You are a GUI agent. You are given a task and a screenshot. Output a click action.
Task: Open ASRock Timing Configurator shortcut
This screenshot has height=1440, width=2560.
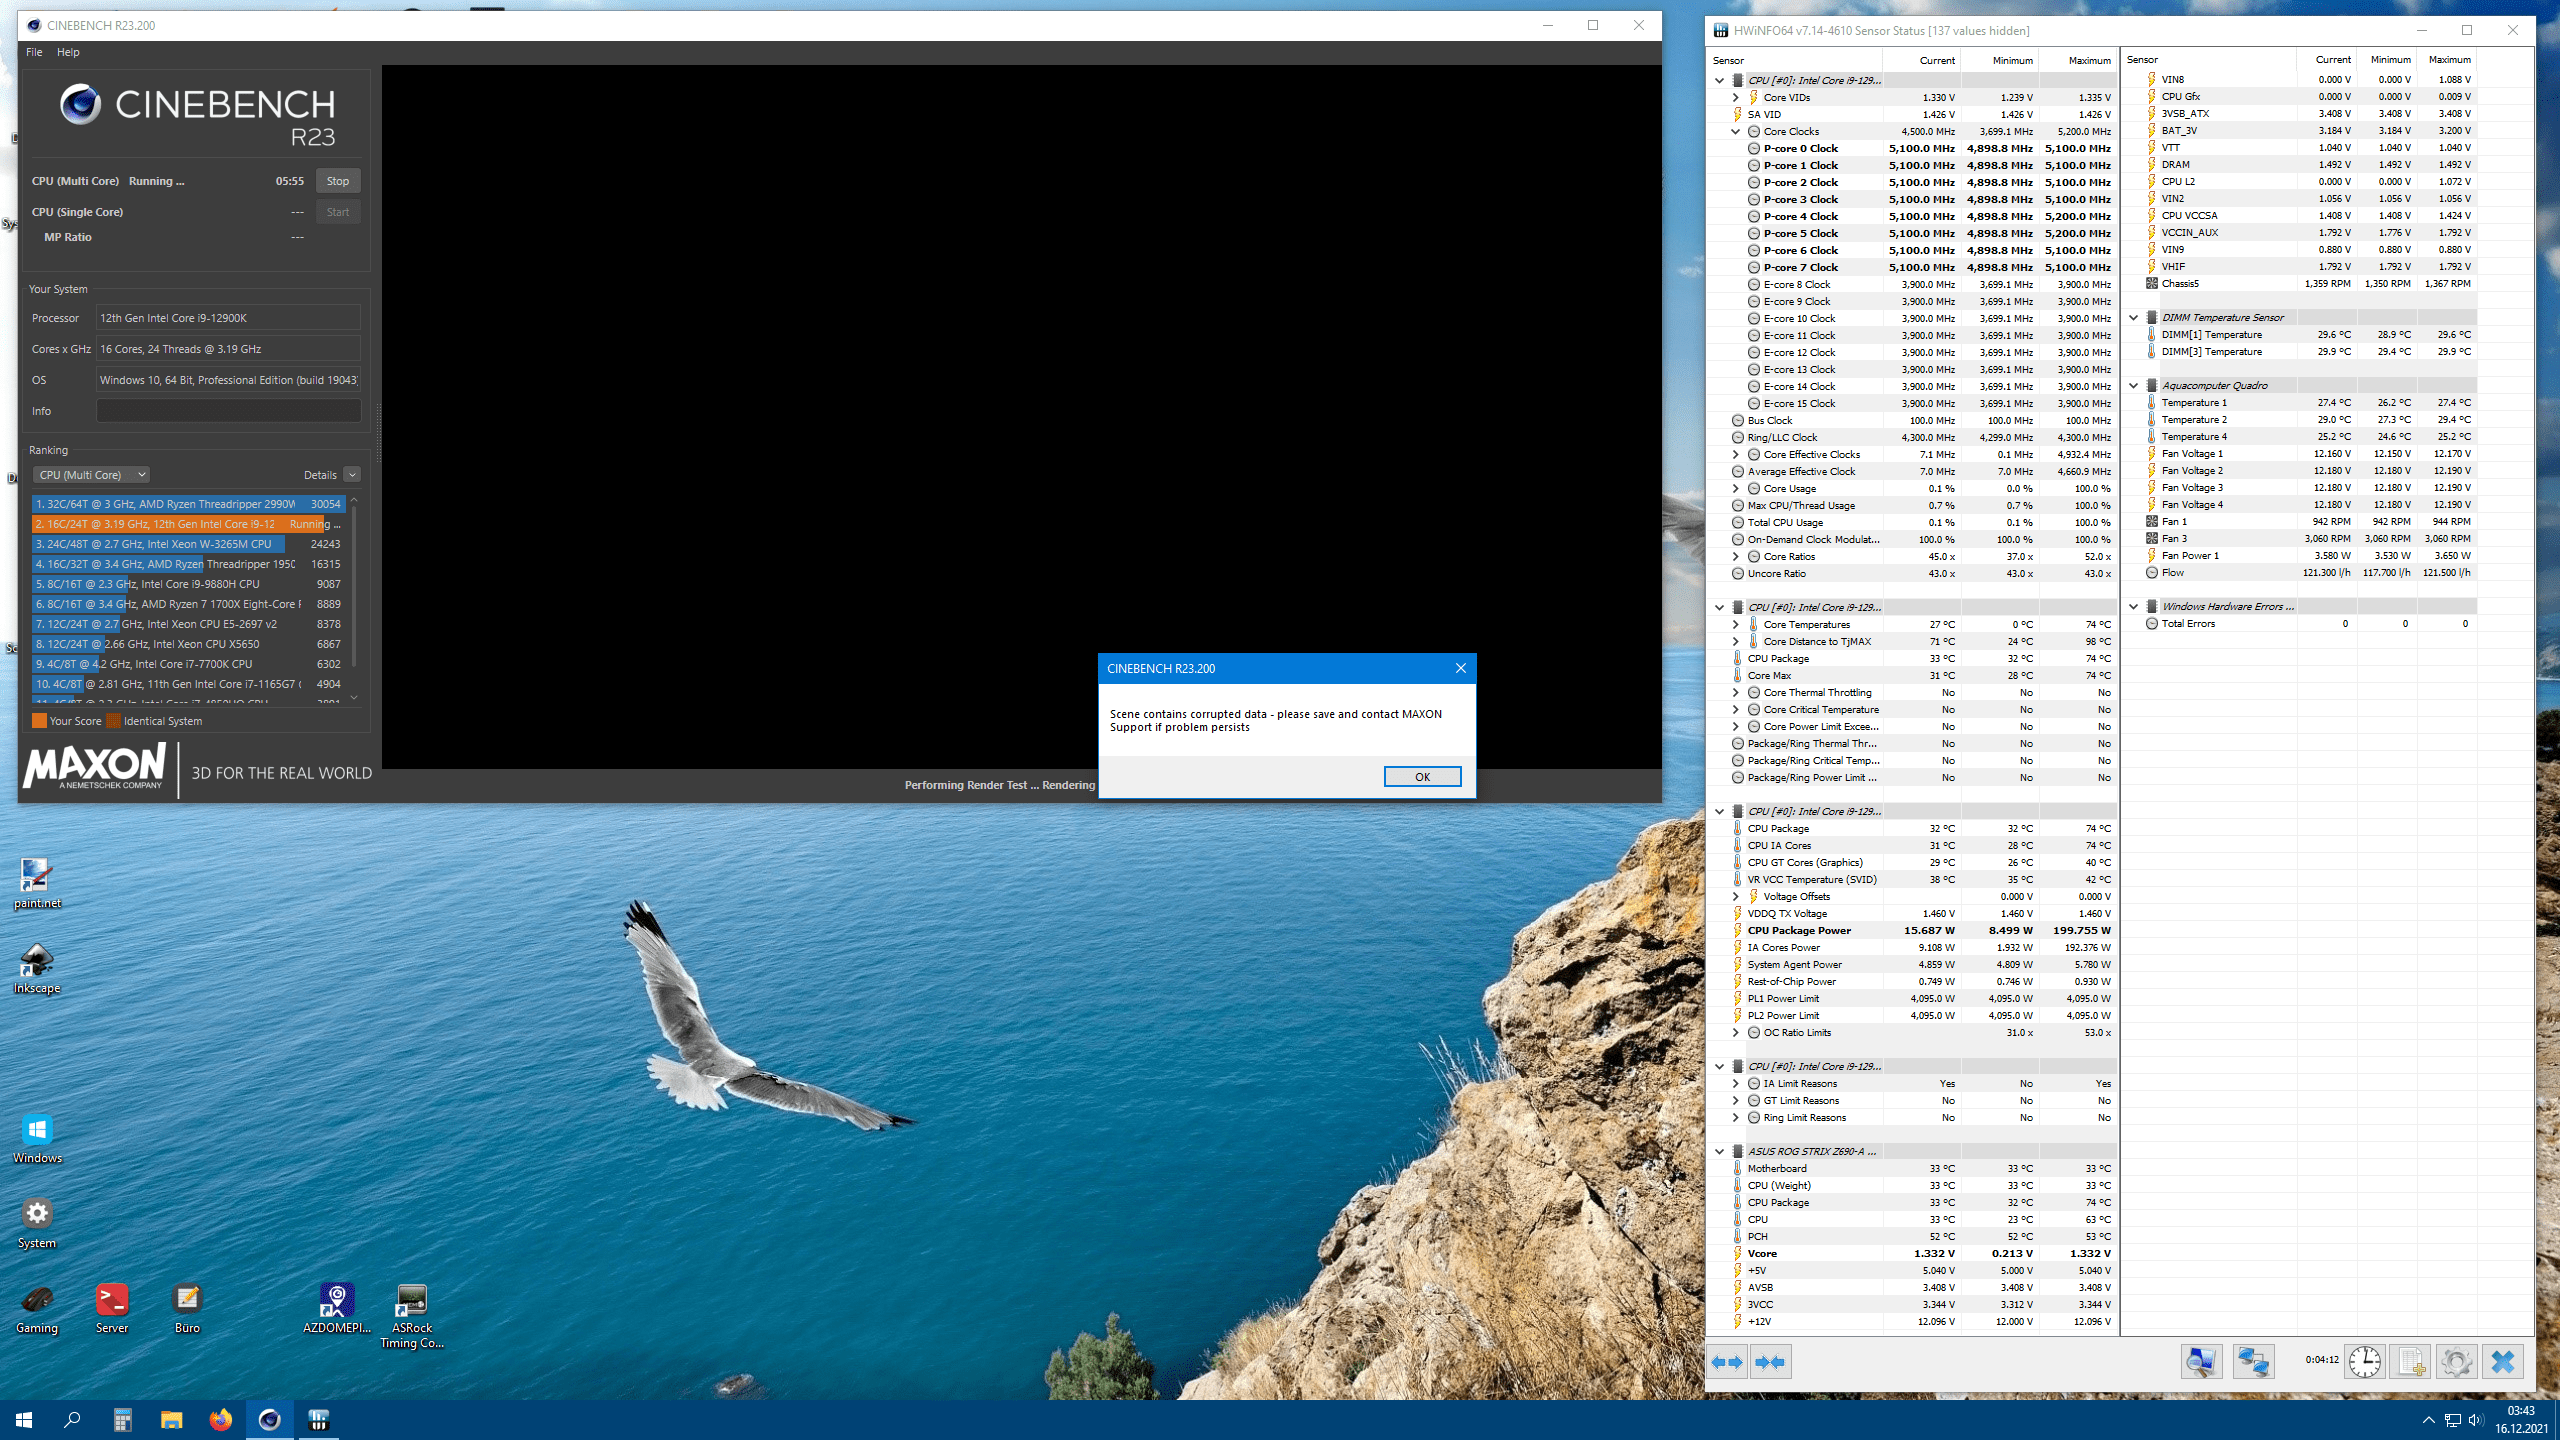(412, 1316)
